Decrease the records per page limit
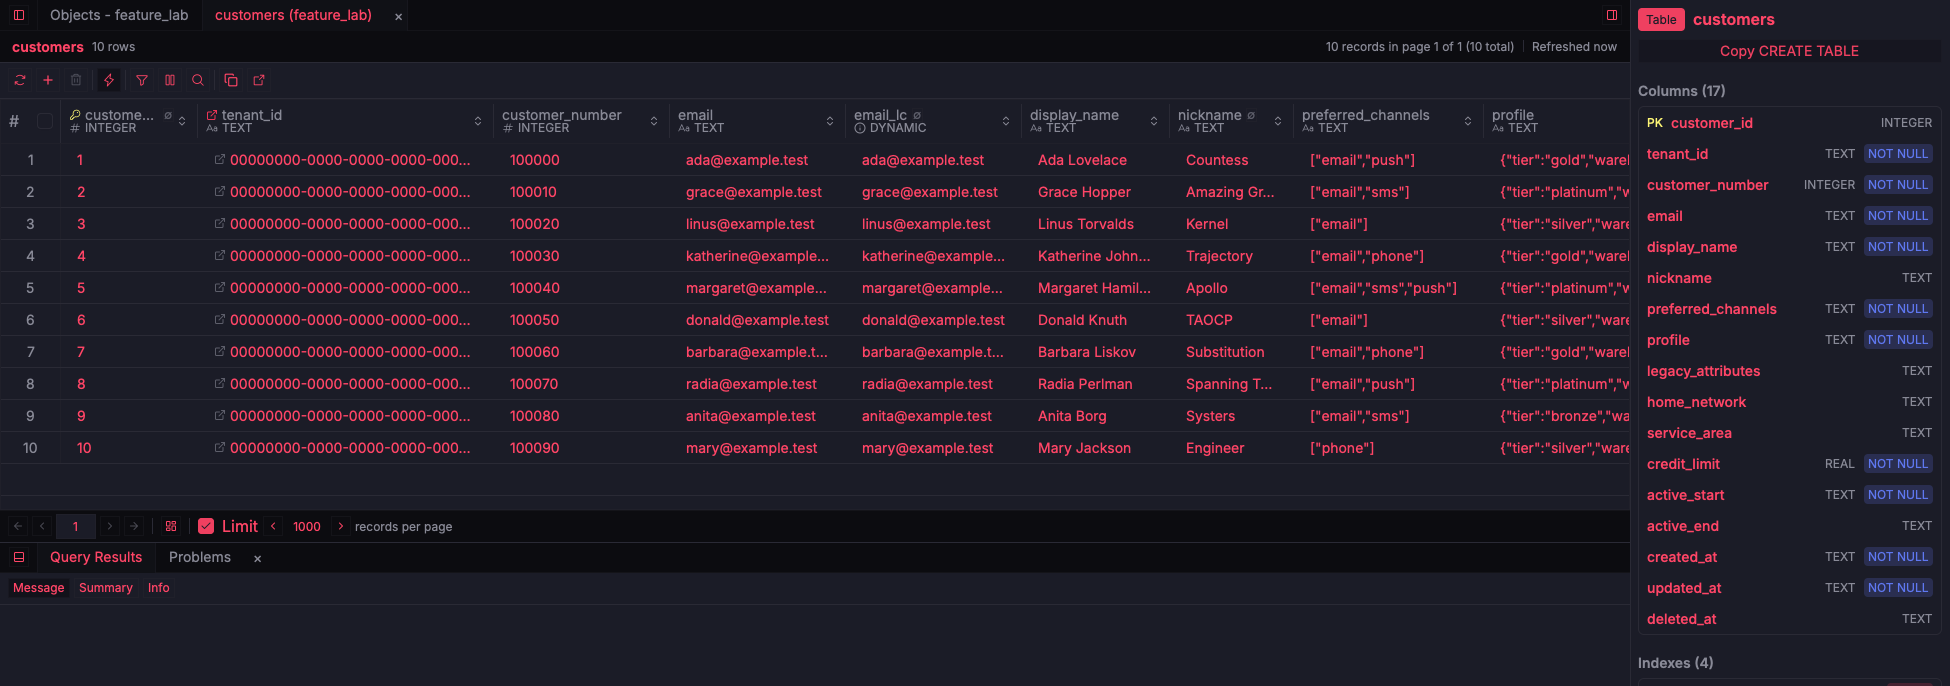Screen dimensions: 1950x686 (273, 526)
